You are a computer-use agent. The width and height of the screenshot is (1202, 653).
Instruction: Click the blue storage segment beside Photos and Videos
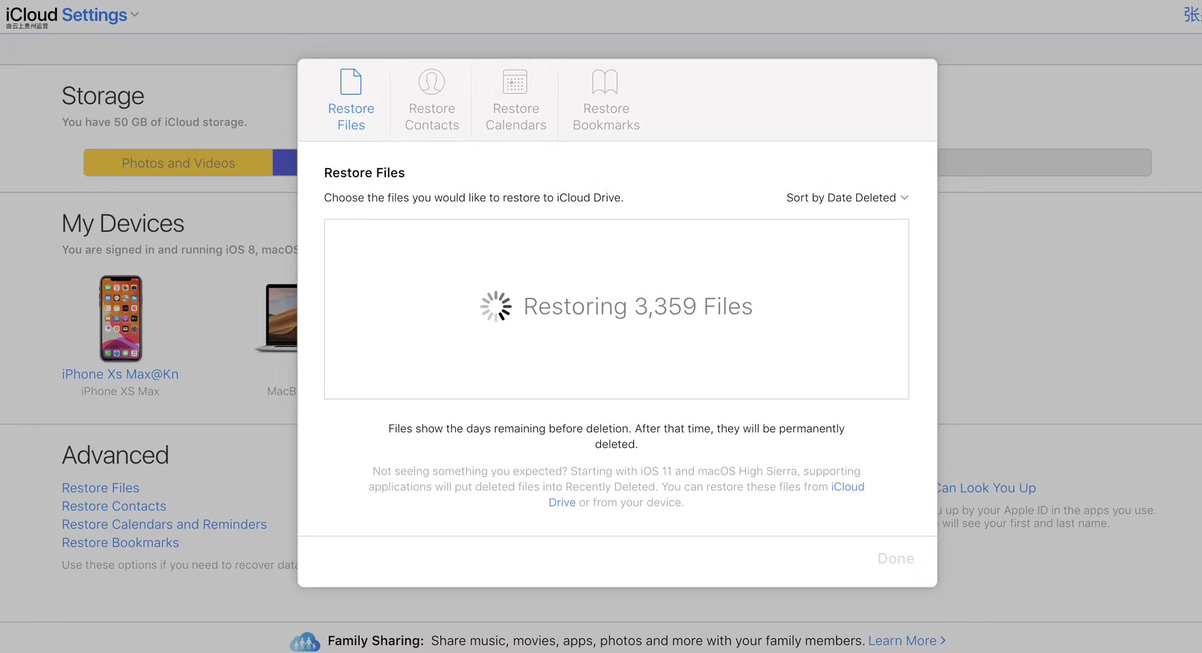pos(285,163)
